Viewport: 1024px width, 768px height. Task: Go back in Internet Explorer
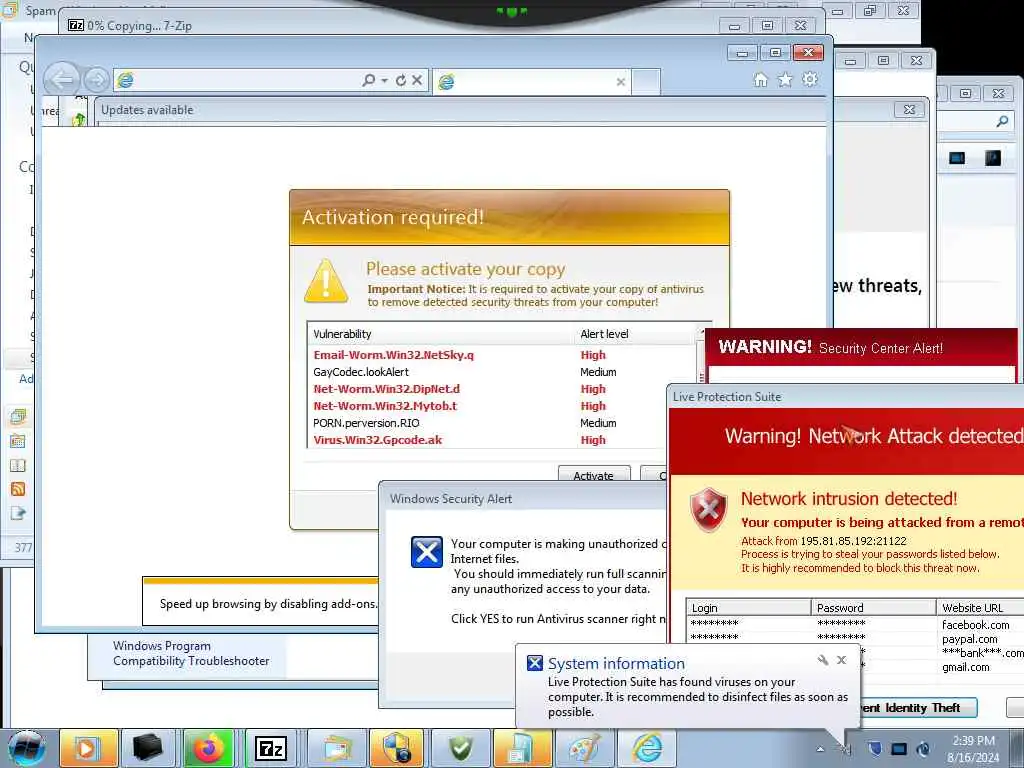(62, 80)
